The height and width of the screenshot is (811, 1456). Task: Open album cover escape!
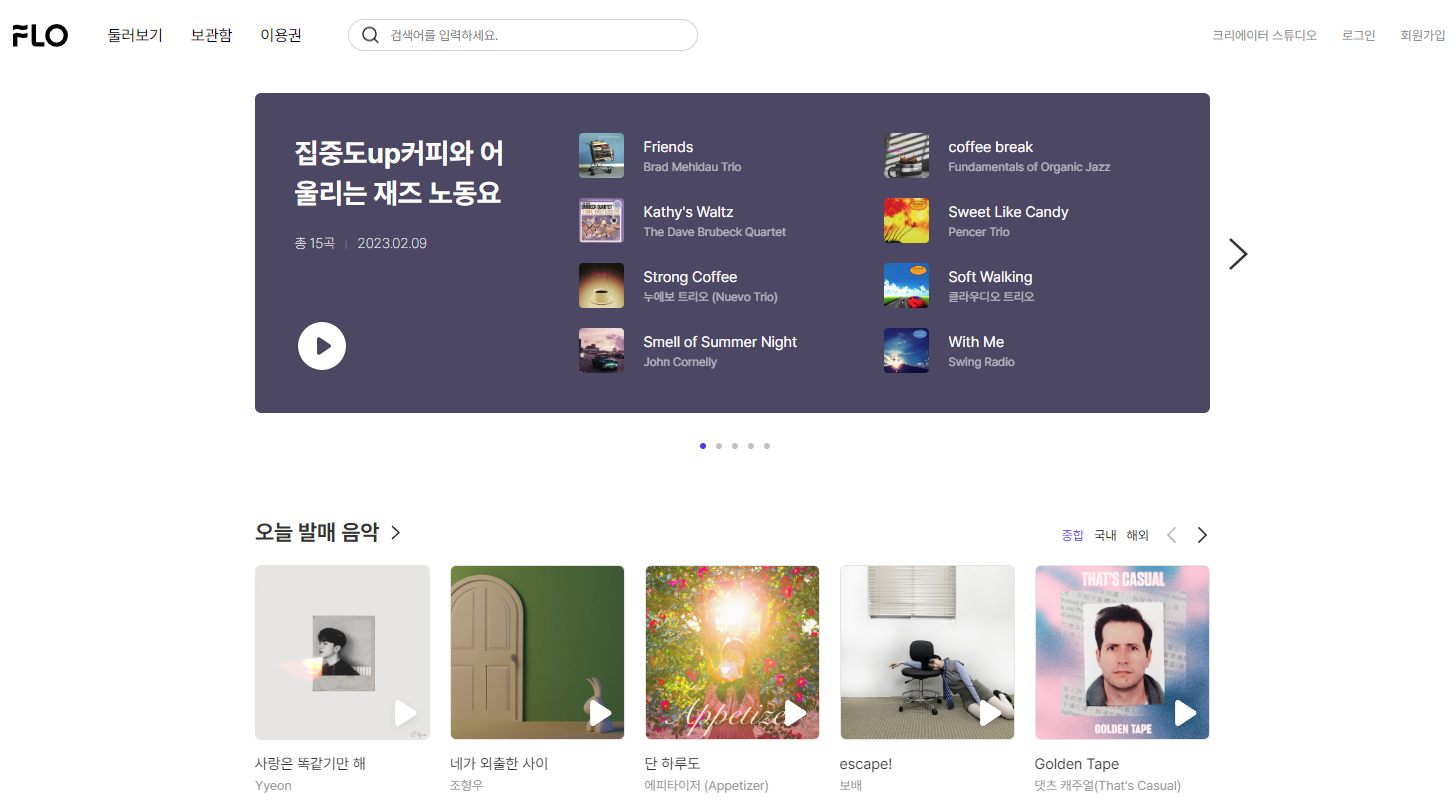[x=927, y=652]
